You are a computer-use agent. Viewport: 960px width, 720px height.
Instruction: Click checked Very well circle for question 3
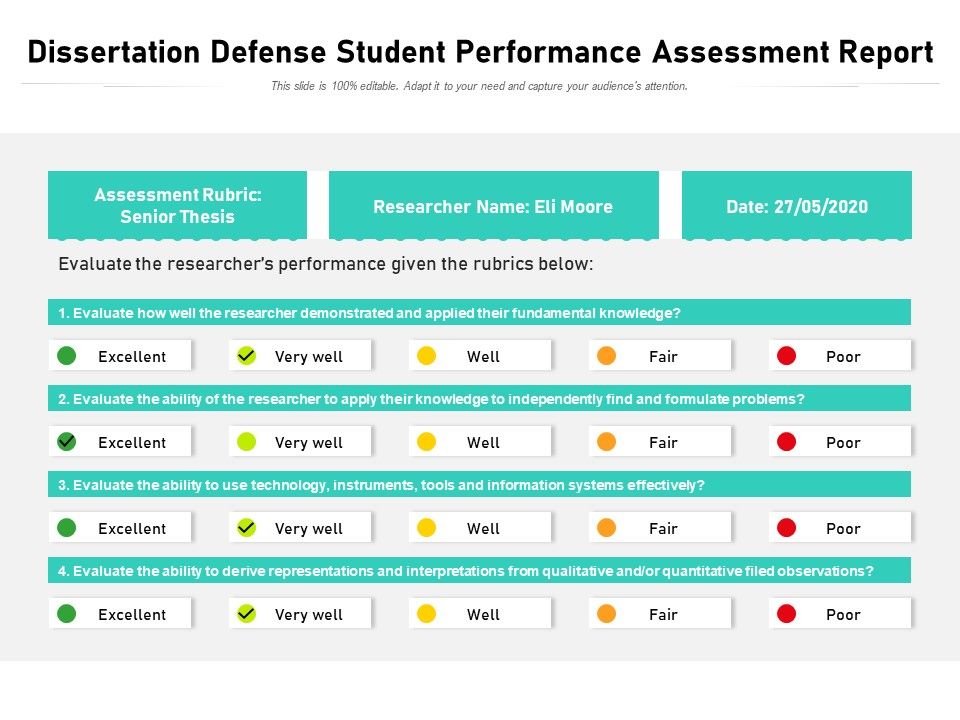pos(247,527)
